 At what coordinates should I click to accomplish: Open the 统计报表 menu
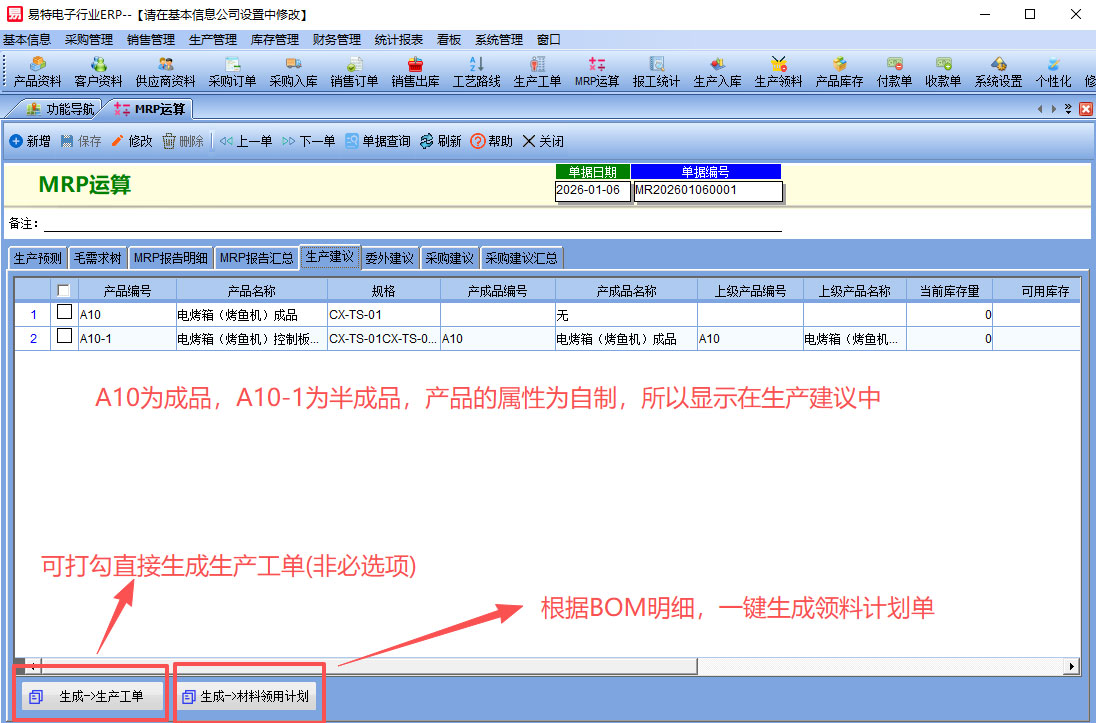pos(399,40)
